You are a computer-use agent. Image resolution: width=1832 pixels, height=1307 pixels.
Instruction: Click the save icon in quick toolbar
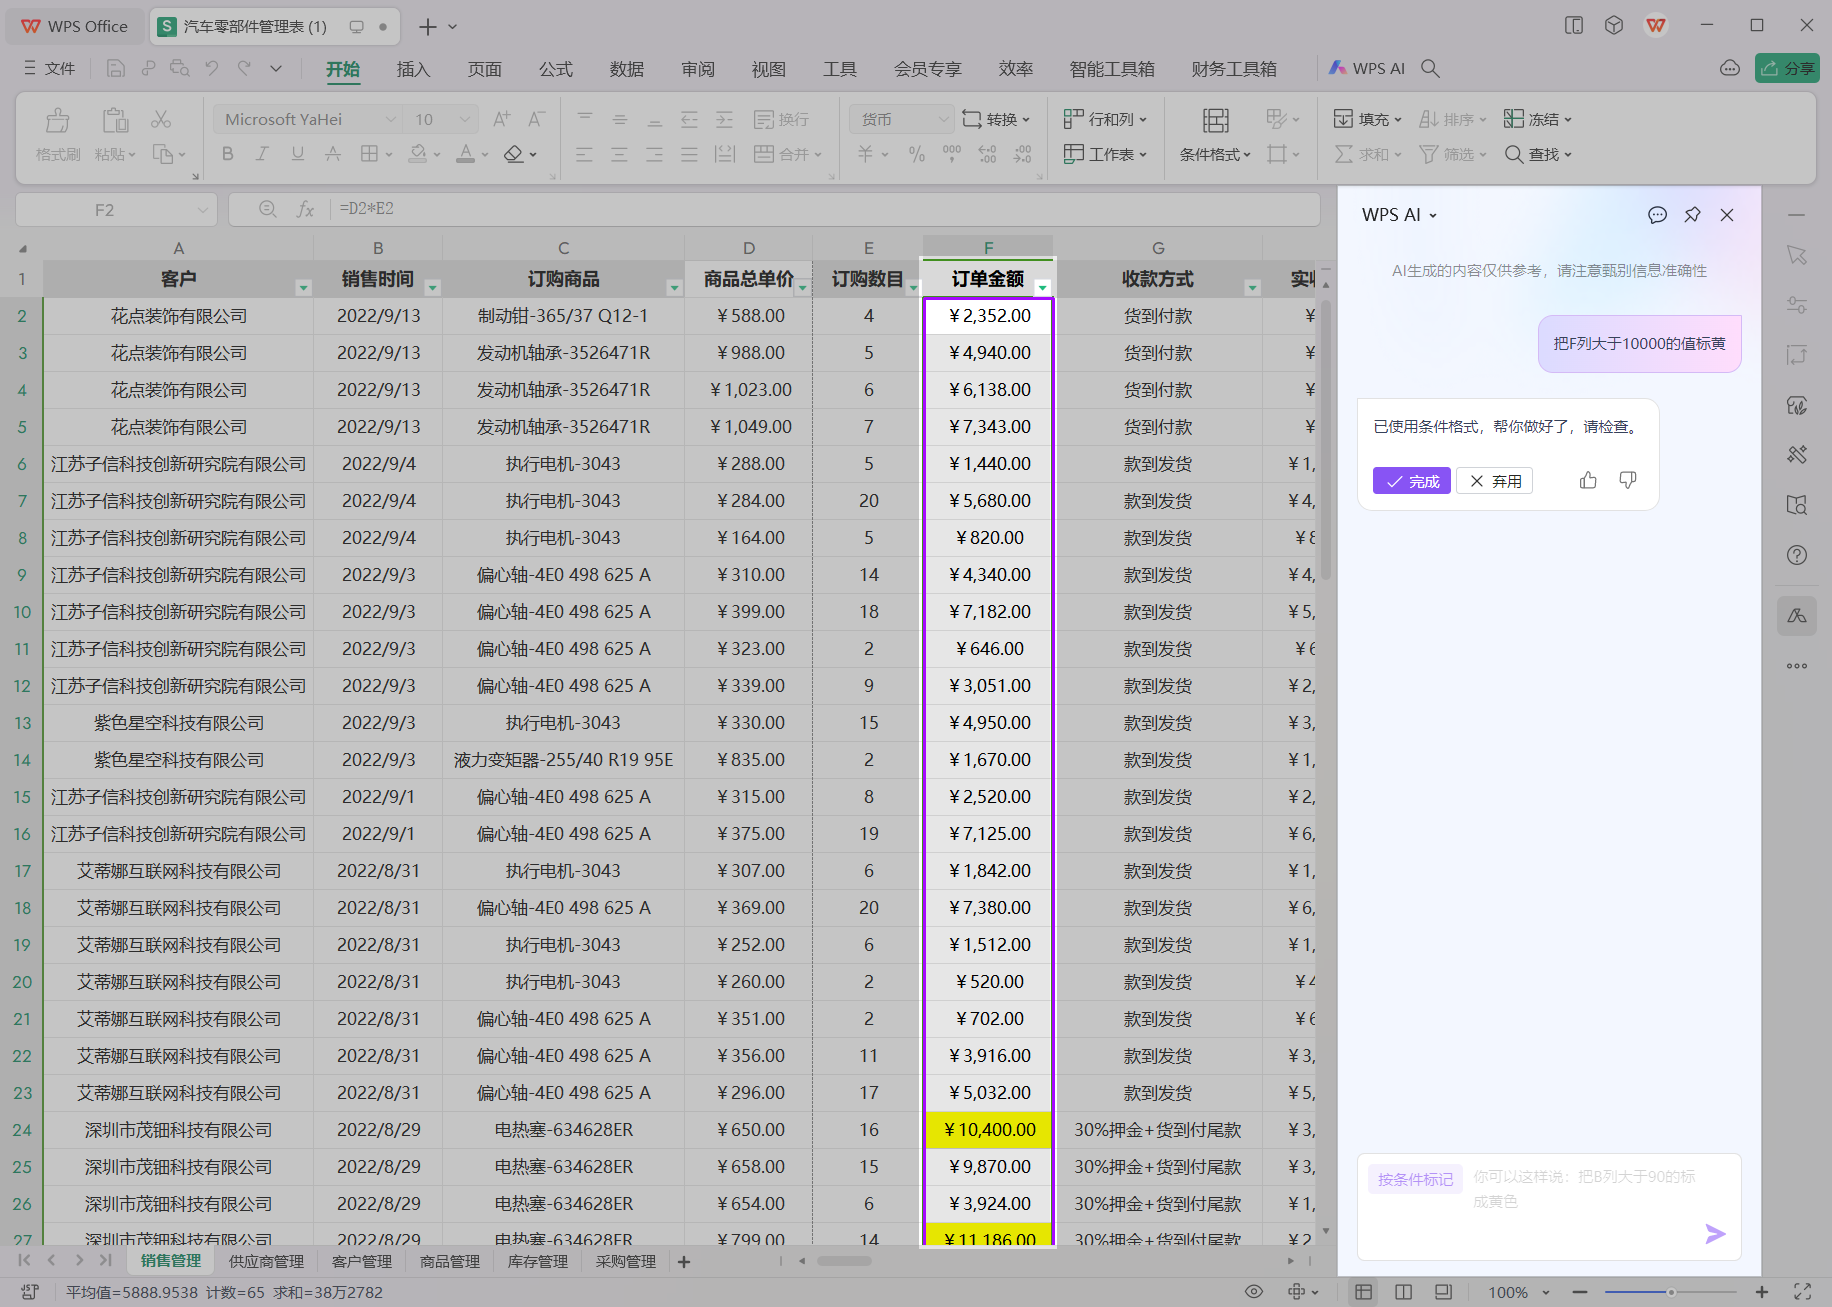[116, 68]
